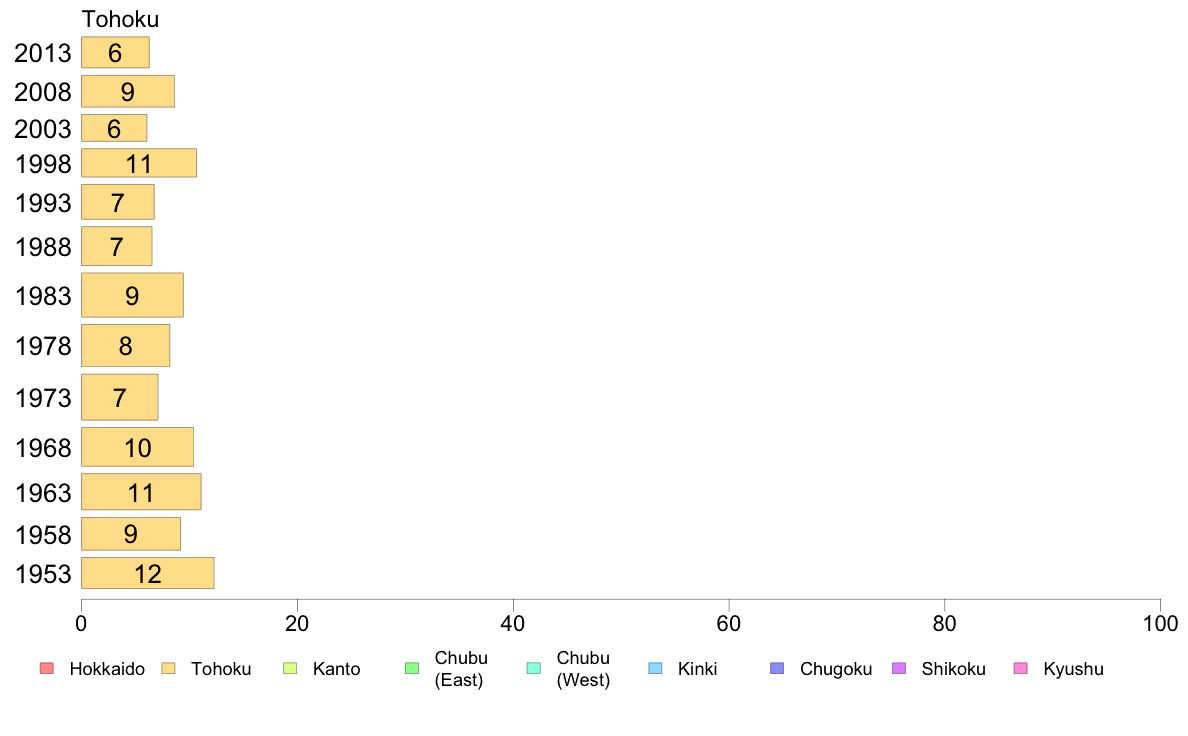Select the 2008 year axis label

[43, 92]
